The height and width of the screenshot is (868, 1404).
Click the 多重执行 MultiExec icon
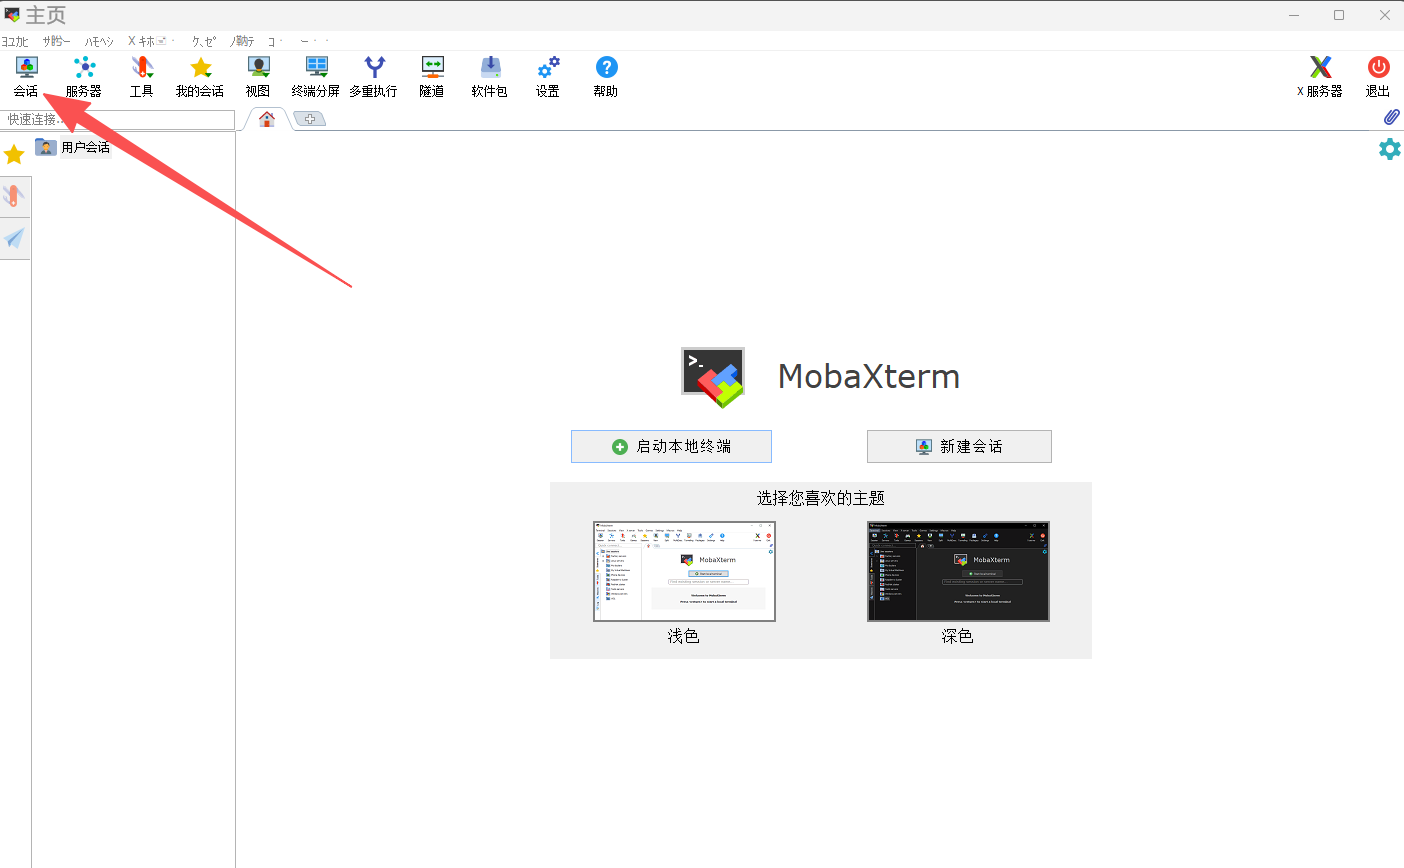(374, 76)
